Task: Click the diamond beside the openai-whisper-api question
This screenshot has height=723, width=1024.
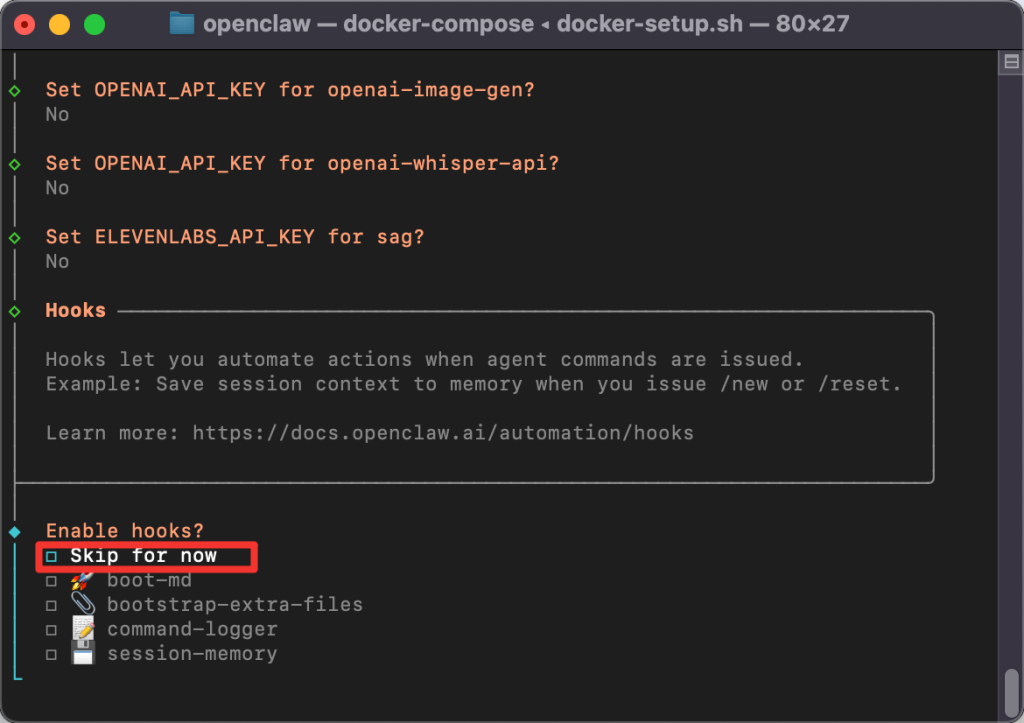Action: point(14,163)
